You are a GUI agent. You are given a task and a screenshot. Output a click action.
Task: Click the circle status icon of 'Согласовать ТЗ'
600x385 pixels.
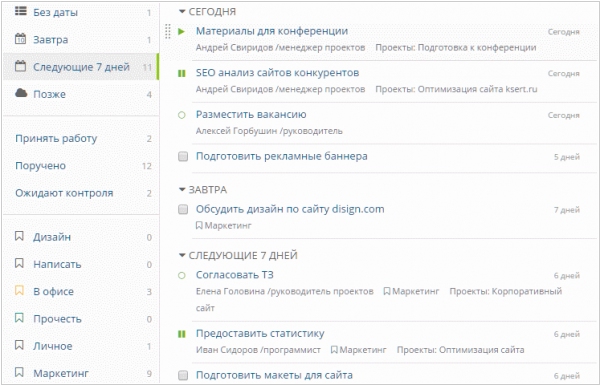click(x=182, y=275)
